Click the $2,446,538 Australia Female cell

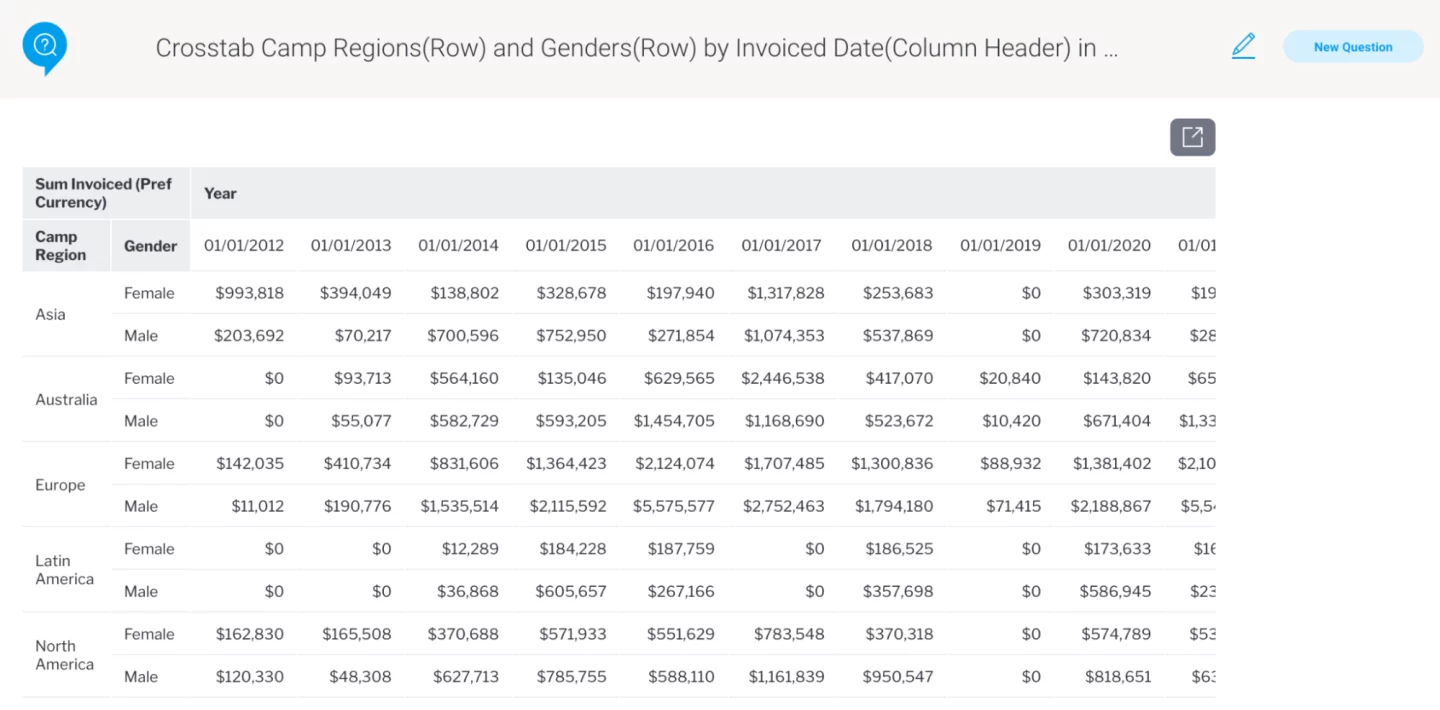(x=782, y=378)
